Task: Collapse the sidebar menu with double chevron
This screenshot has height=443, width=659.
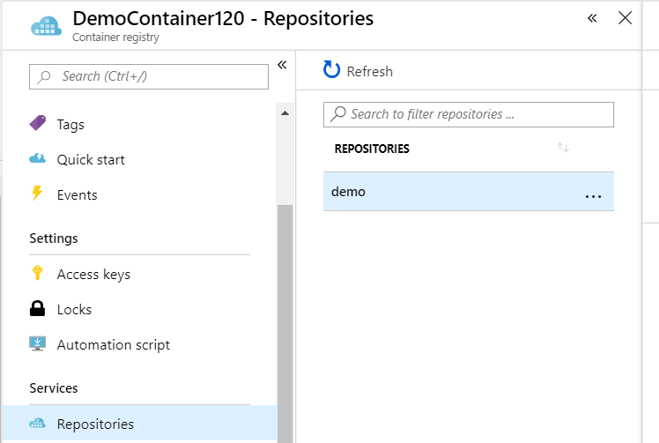Action: [x=282, y=65]
